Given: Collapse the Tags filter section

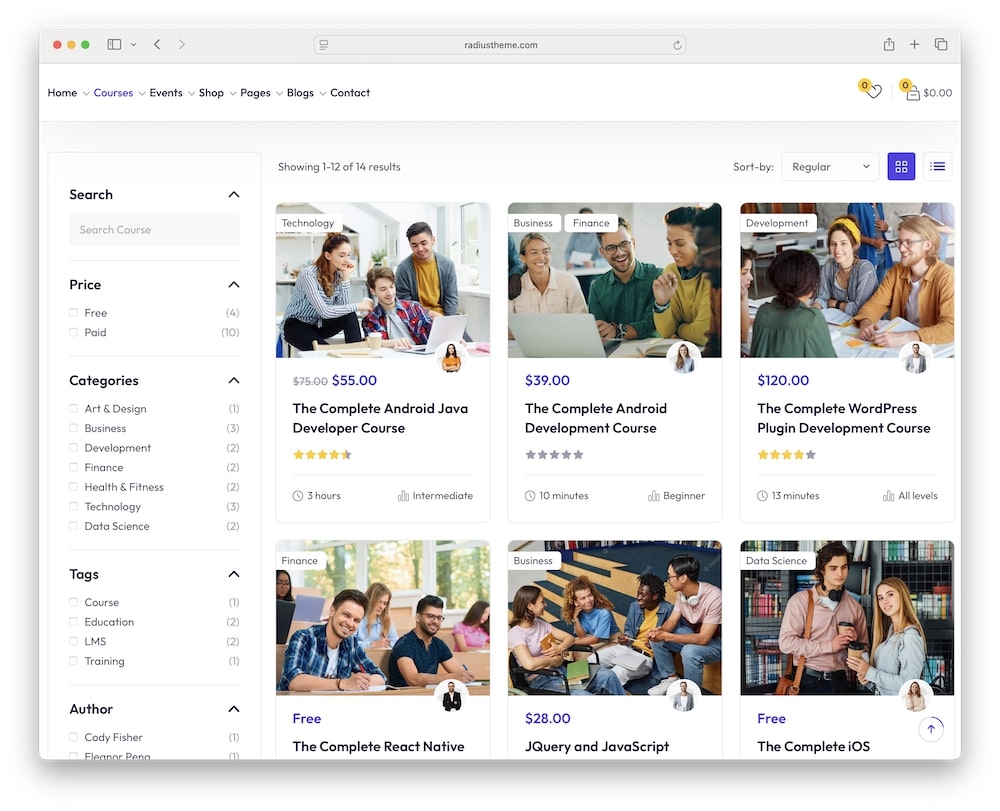Looking at the screenshot, I should [234, 574].
